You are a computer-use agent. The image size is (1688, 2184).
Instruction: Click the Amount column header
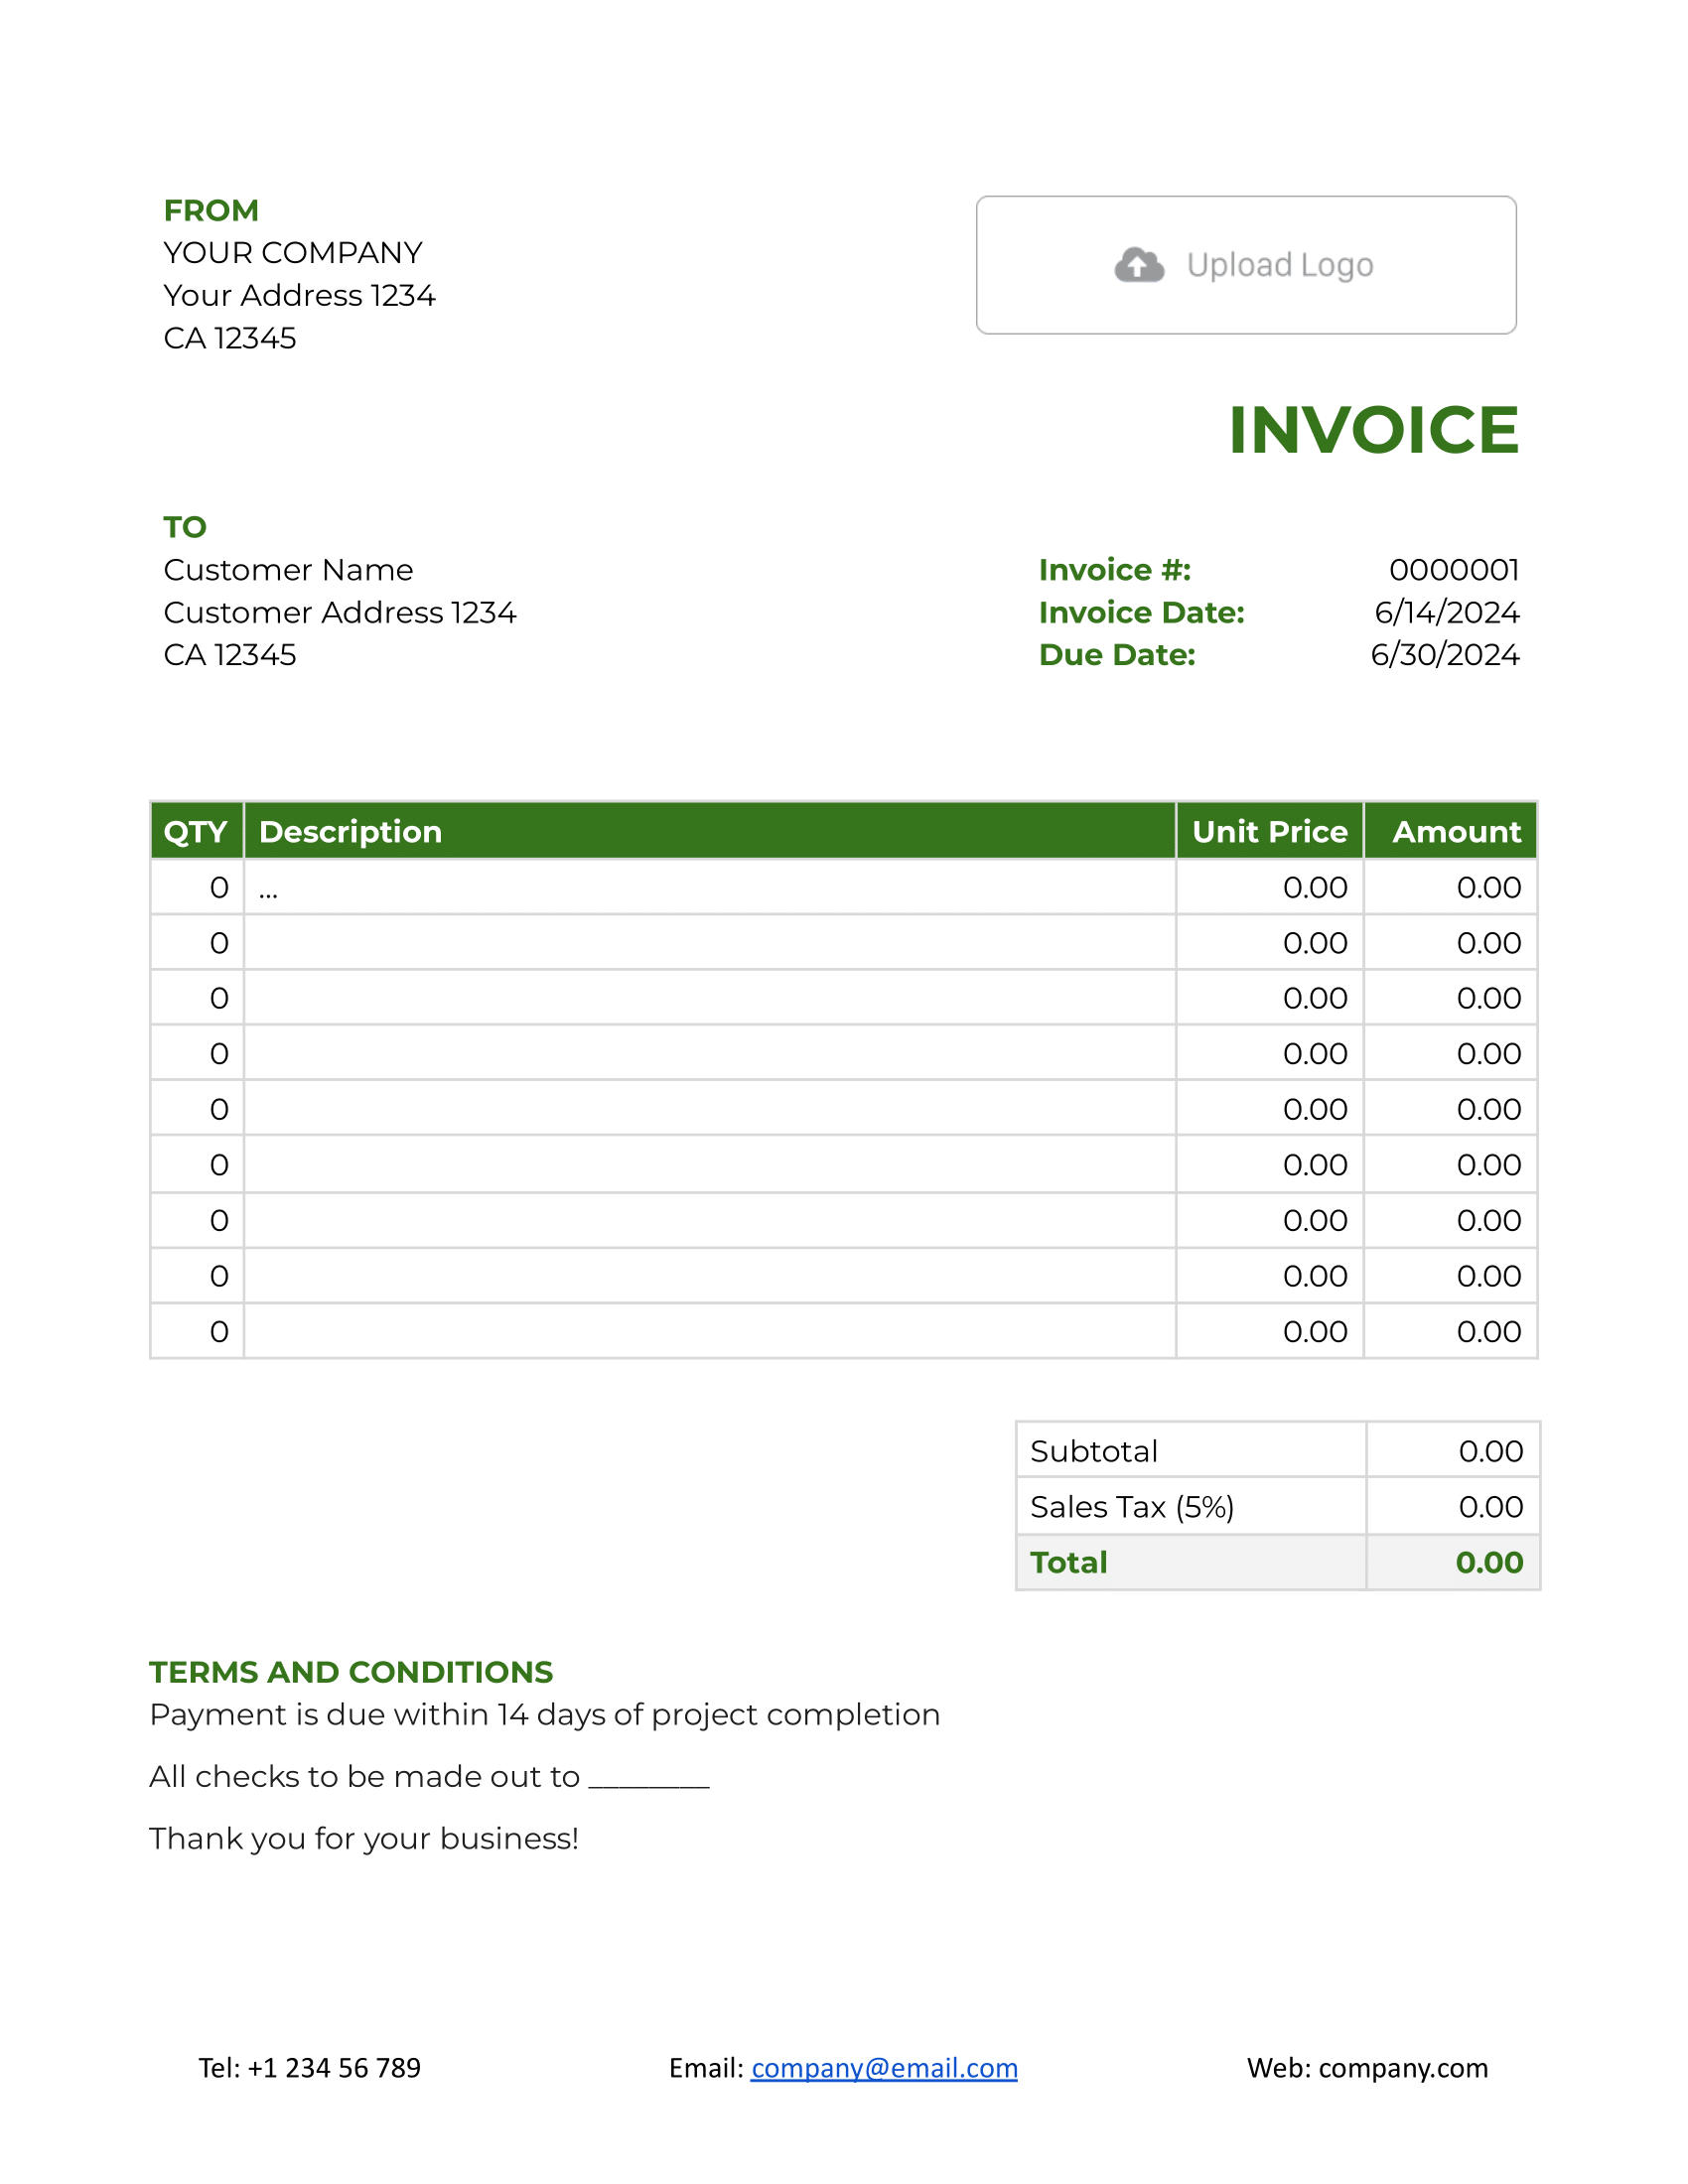pos(1451,831)
